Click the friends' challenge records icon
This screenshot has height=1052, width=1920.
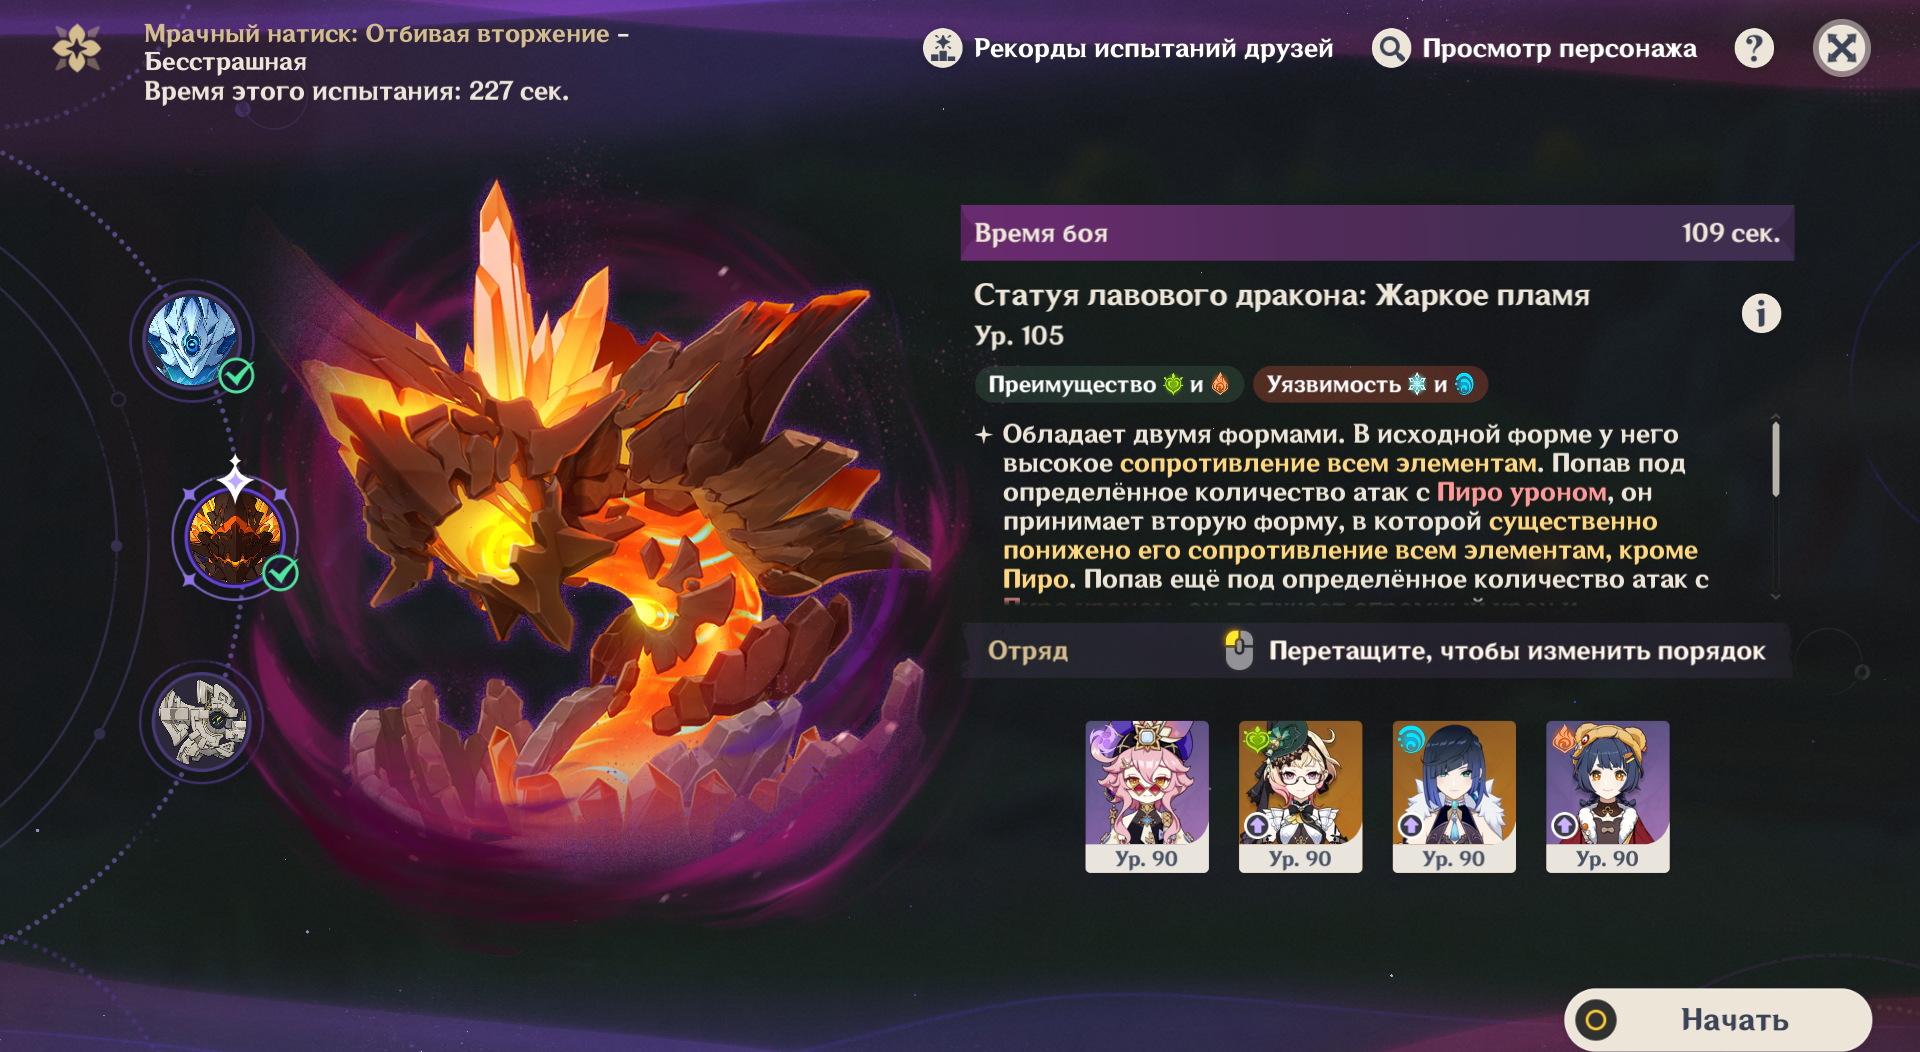pyautogui.click(x=942, y=48)
